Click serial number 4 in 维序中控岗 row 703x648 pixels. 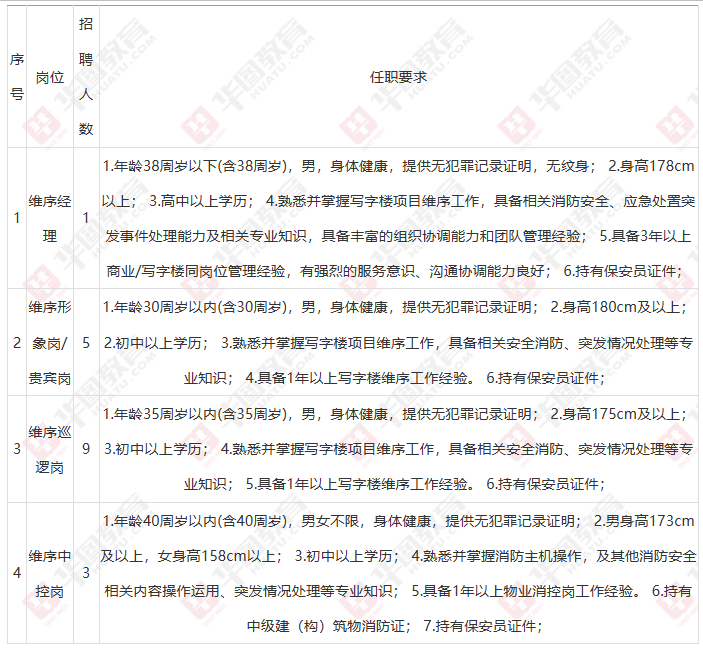coord(17,573)
